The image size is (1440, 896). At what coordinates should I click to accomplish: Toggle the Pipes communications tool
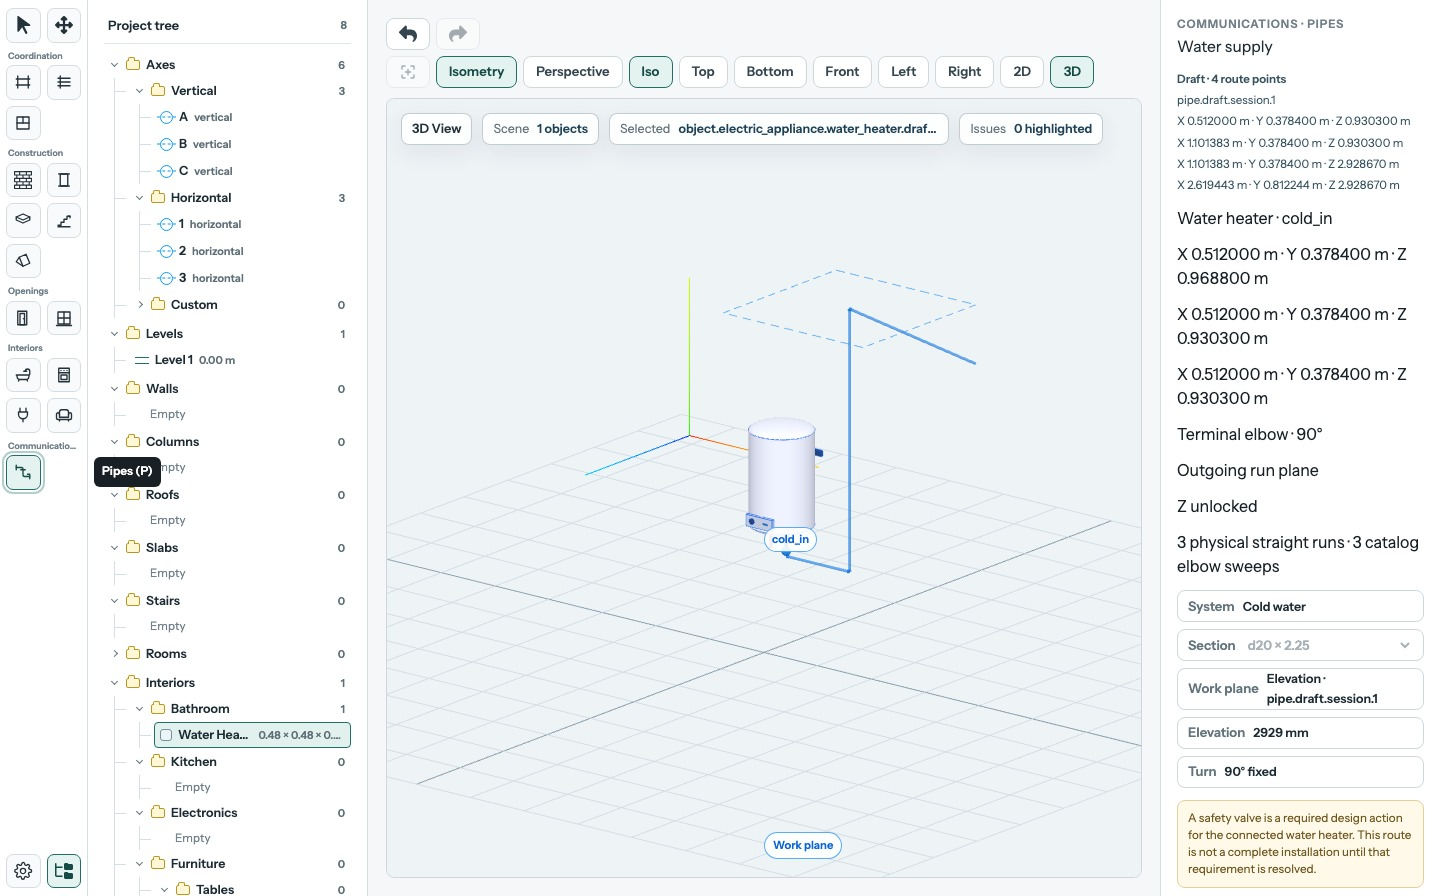pos(23,472)
